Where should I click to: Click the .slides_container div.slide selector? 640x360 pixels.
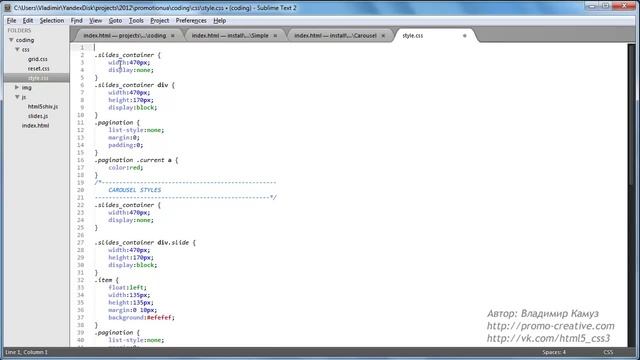143,242
